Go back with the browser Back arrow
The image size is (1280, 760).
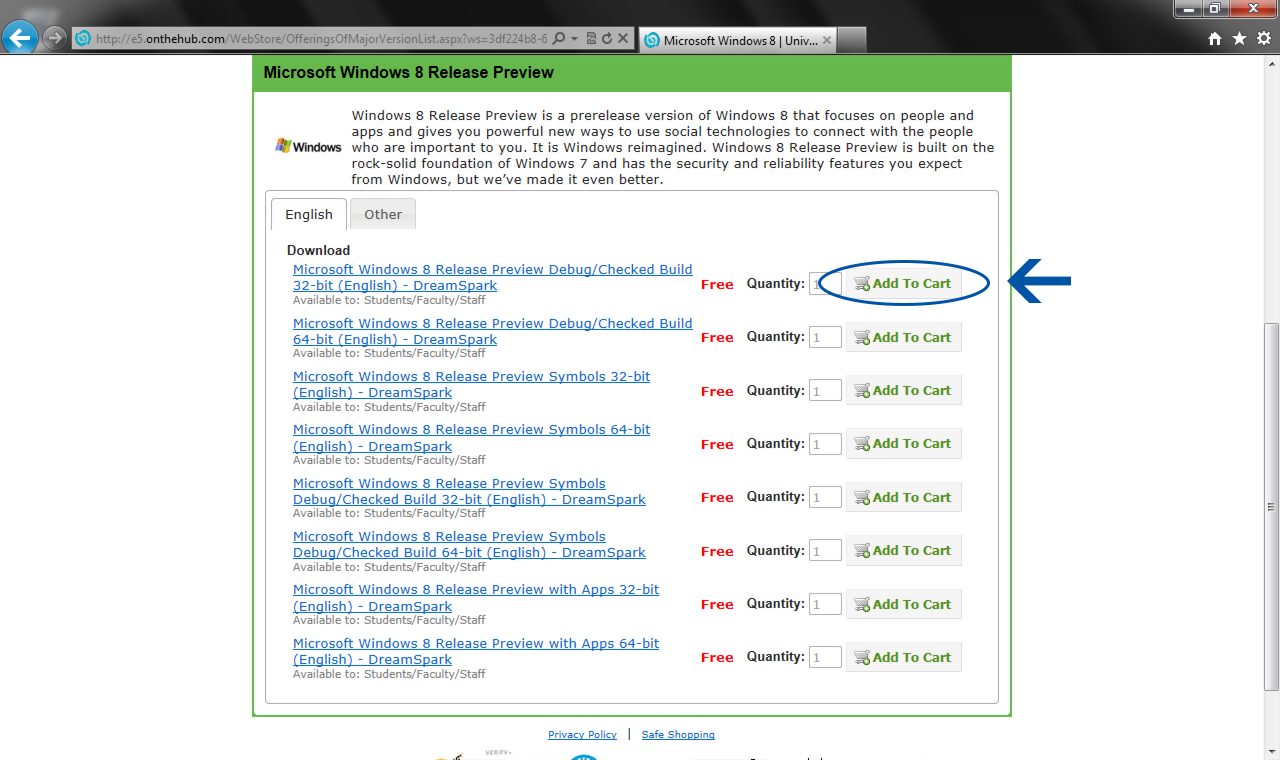pos(20,39)
